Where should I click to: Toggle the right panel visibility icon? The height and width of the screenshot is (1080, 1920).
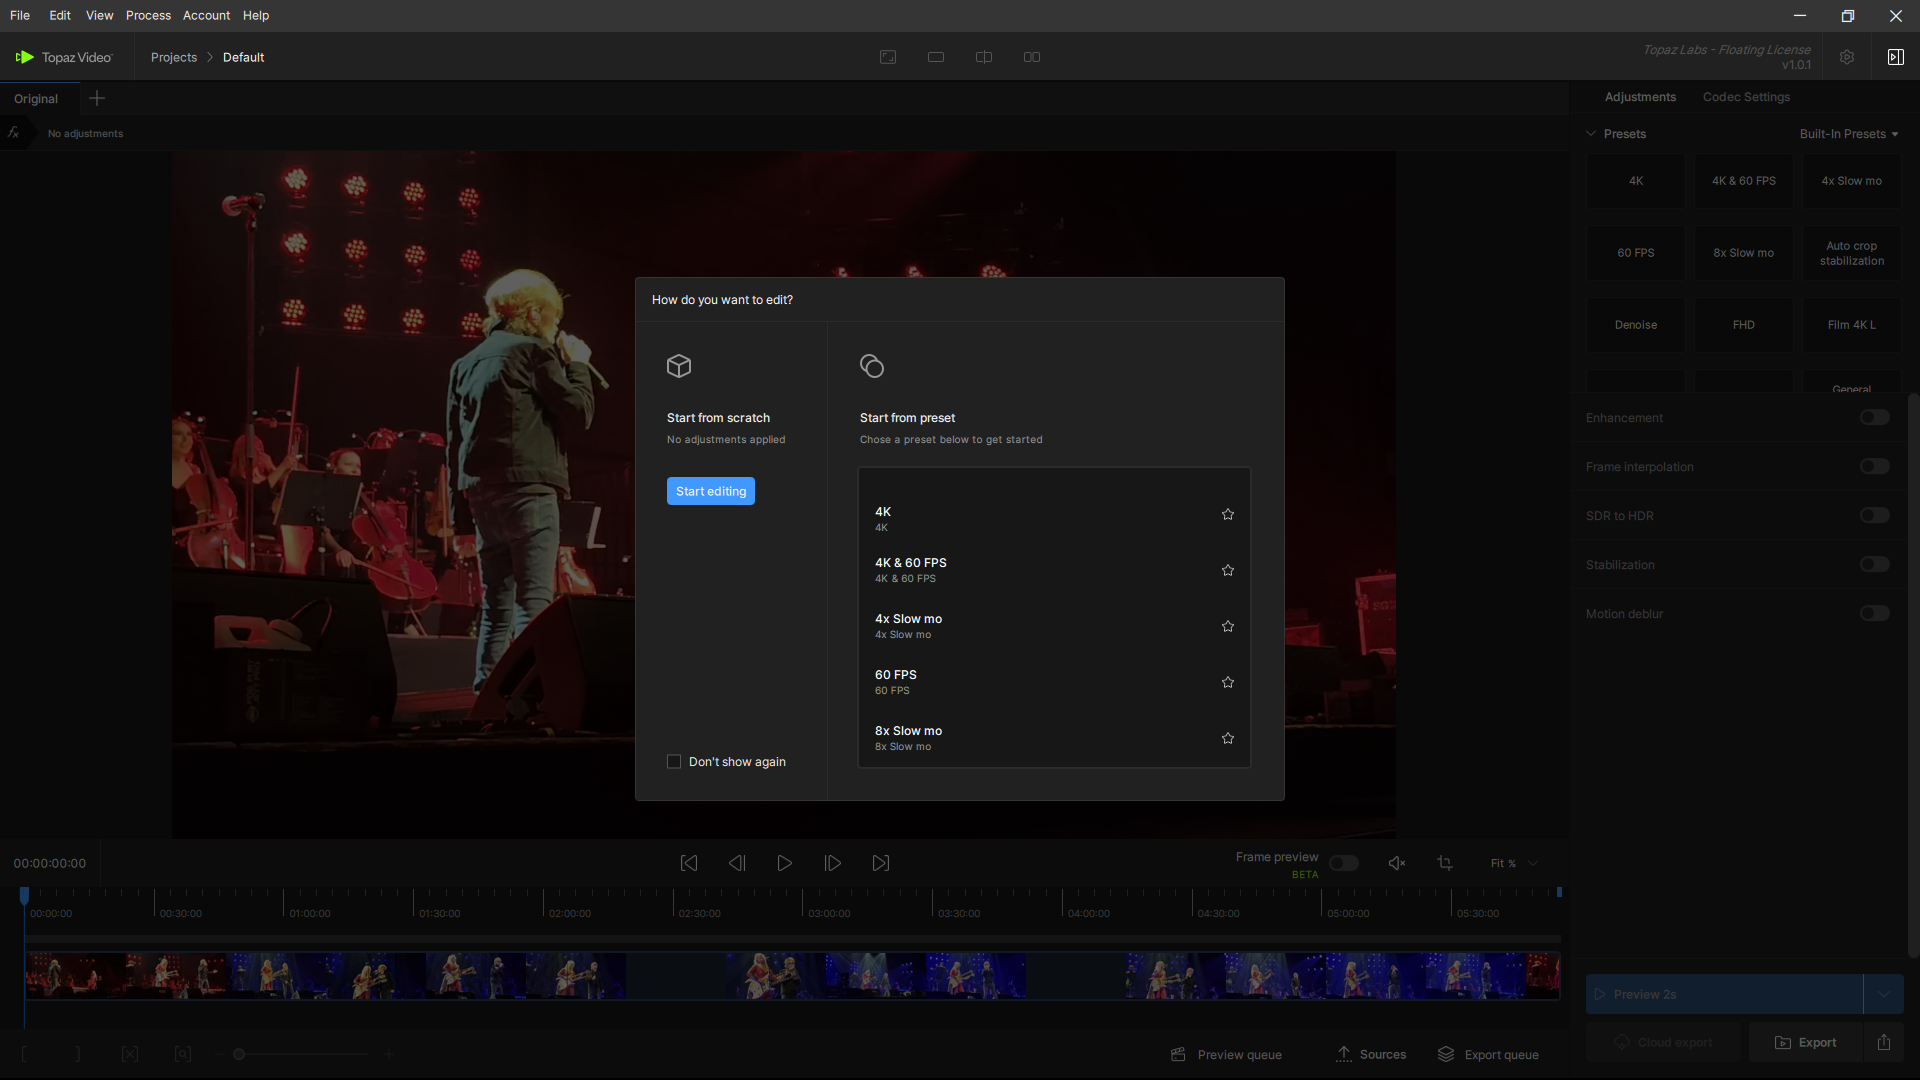1895,57
